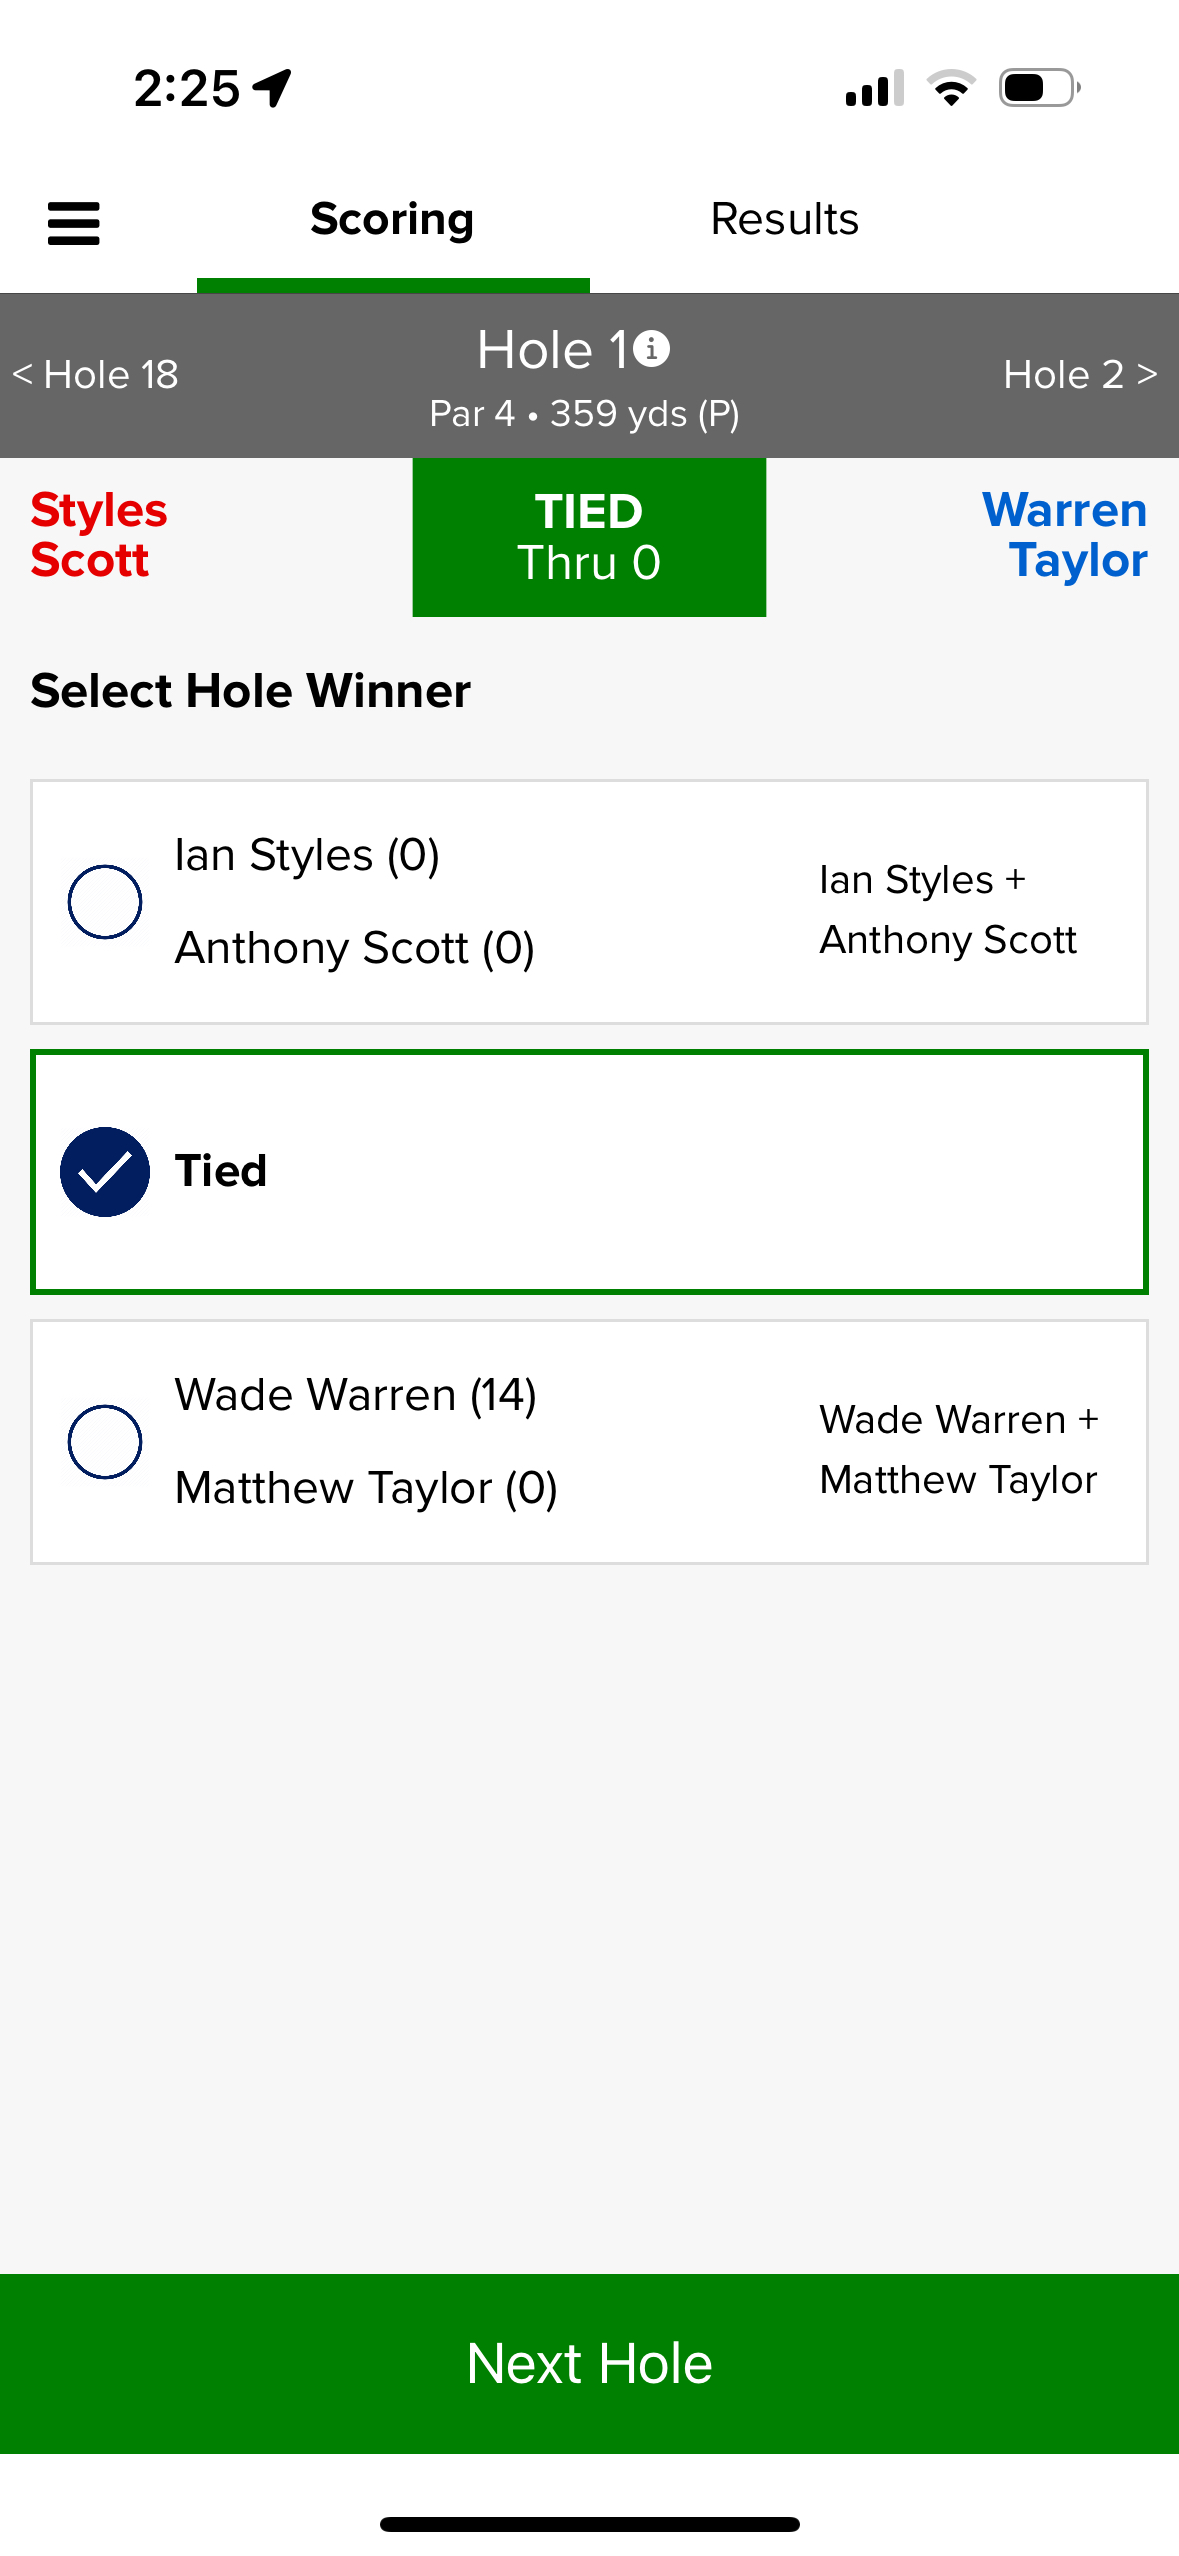Tap the Next Hole button
Image resolution: width=1179 pixels, height=2556 pixels.
tap(590, 2364)
